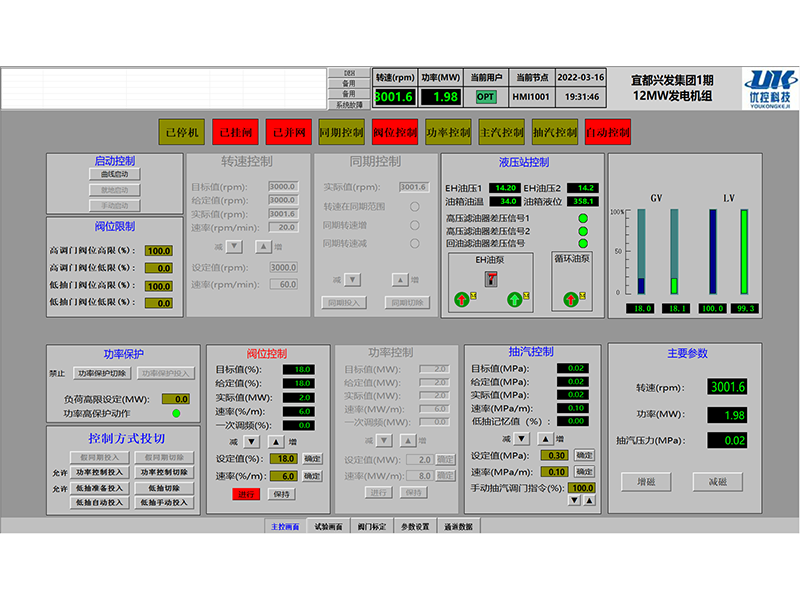Viewport: 800px width, 600px height.
Task: Toggle the red 自动控制 mode tile
Action: click(608, 132)
